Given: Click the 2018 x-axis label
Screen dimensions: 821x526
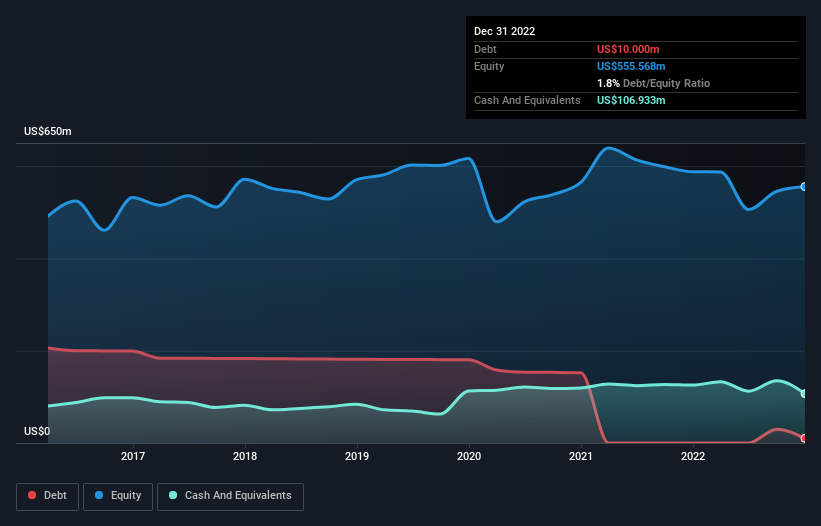Looking at the screenshot, I should point(245,456).
